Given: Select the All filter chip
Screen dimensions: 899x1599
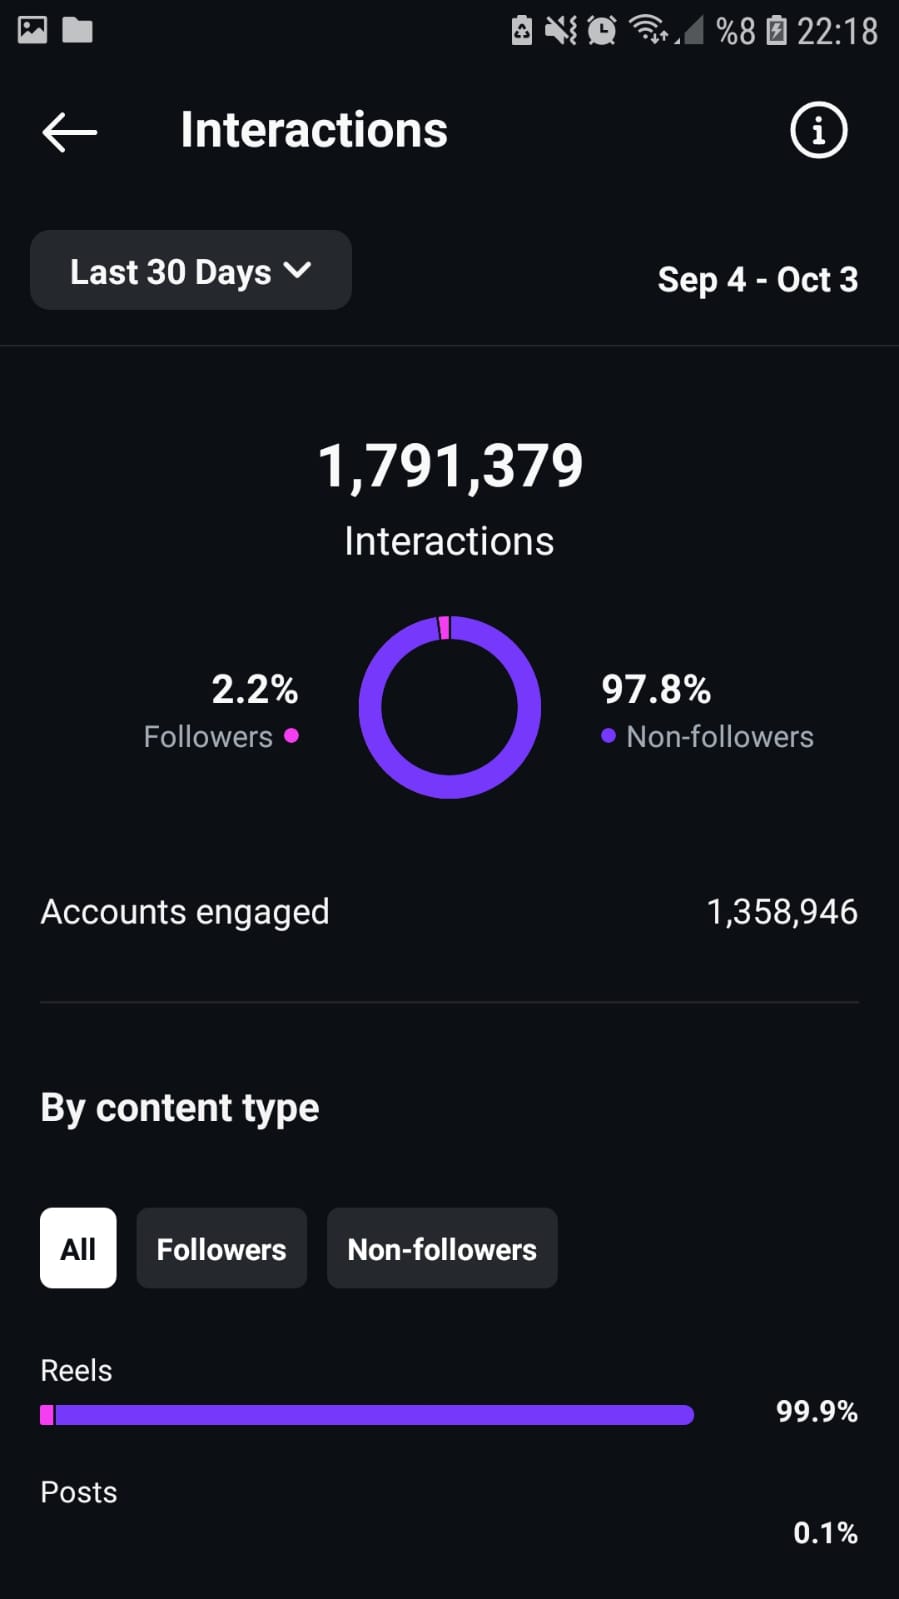Looking at the screenshot, I should [x=78, y=1248].
